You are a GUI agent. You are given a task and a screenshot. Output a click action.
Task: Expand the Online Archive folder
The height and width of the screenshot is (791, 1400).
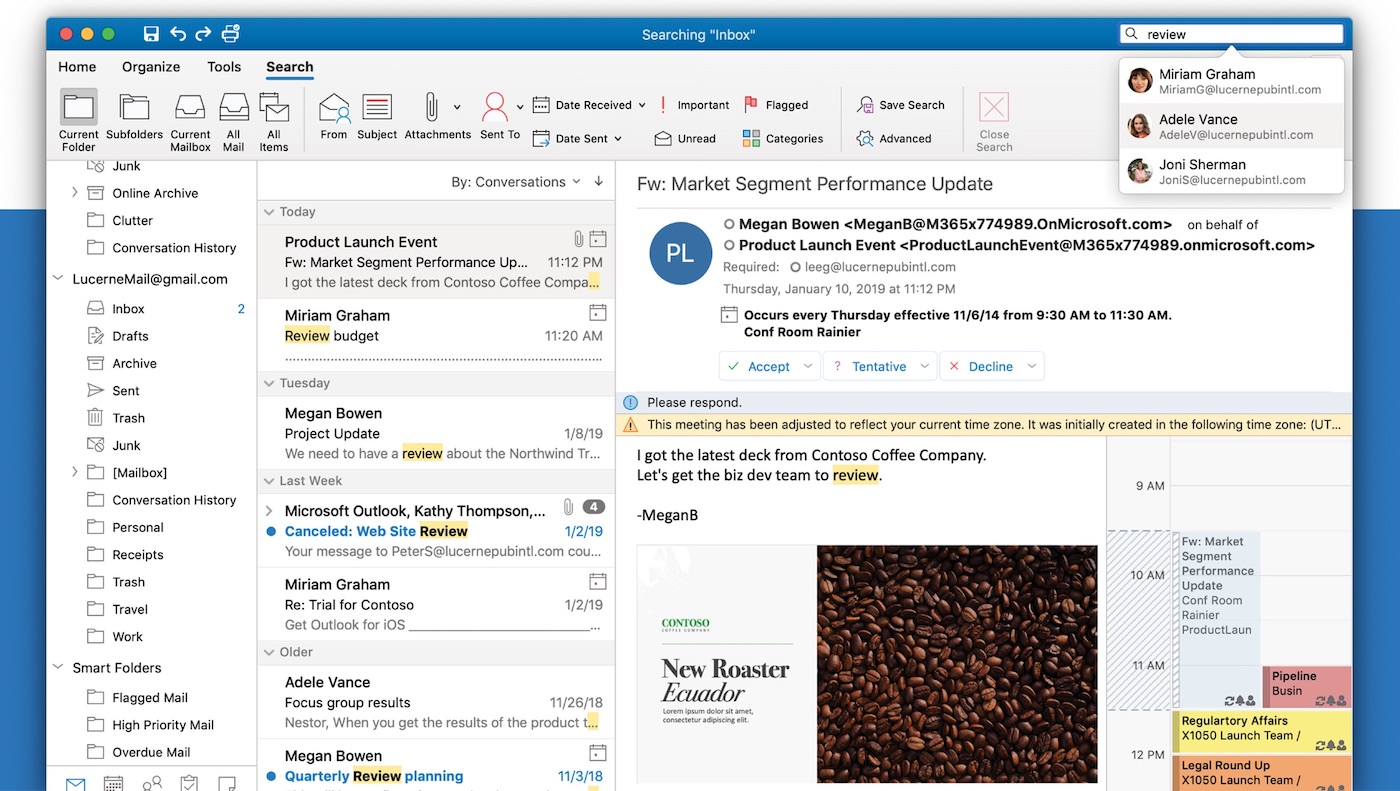(x=75, y=193)
